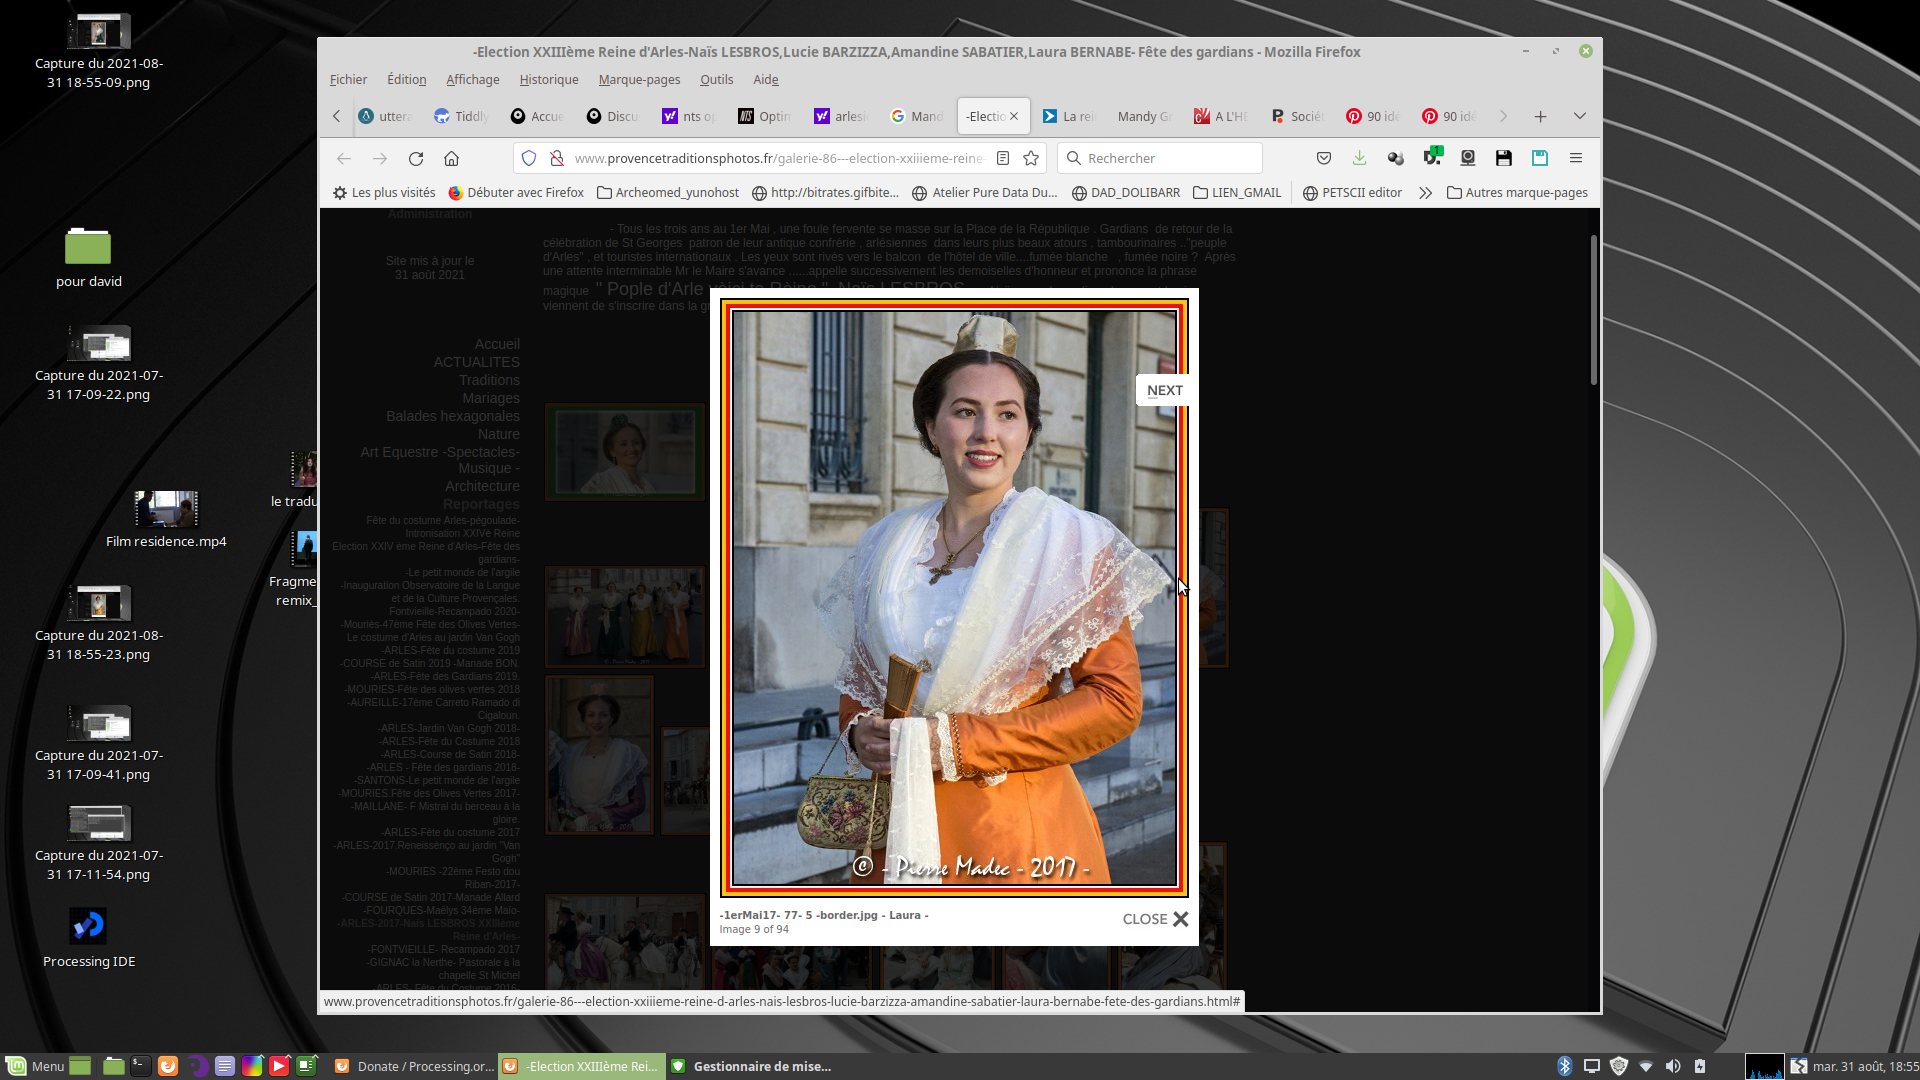This screenshot has height=1080, width=1920.
Task: Show more bookmarks with the double chevron
Action: (1425, 193)
